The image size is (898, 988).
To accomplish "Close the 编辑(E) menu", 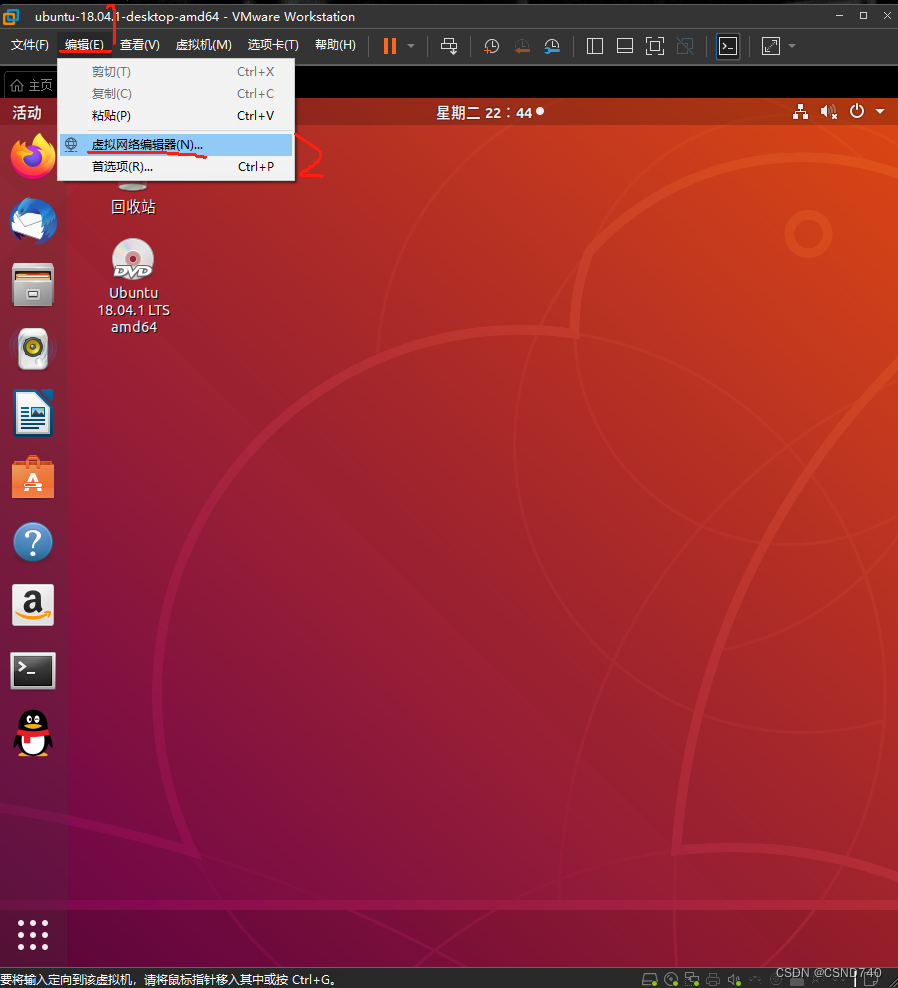I will 84,45.
